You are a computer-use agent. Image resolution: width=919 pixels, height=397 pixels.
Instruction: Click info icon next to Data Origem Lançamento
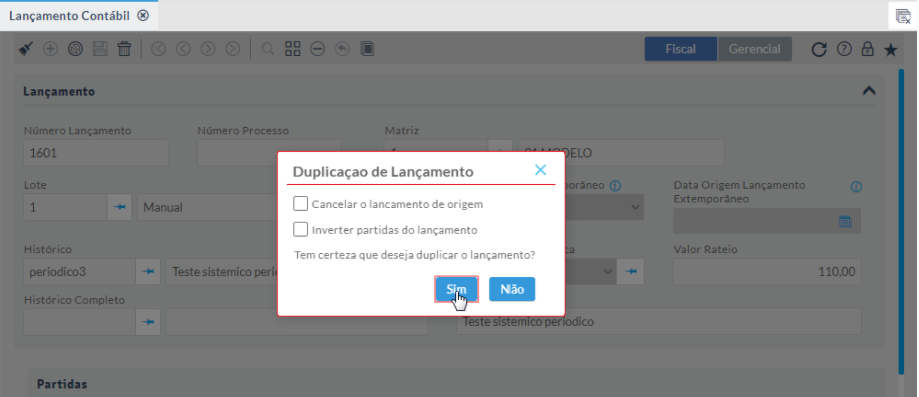tap(856, 187)
